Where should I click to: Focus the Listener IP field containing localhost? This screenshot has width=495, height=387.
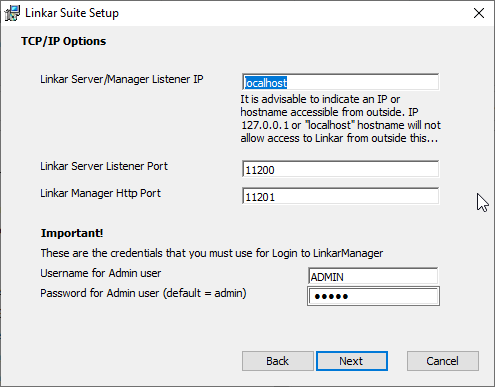[340, 82]
